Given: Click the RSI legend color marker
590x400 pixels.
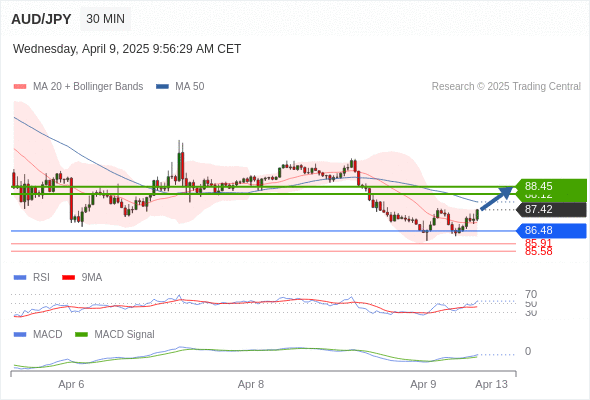Looking at the screenshot, I should [20, 278].
